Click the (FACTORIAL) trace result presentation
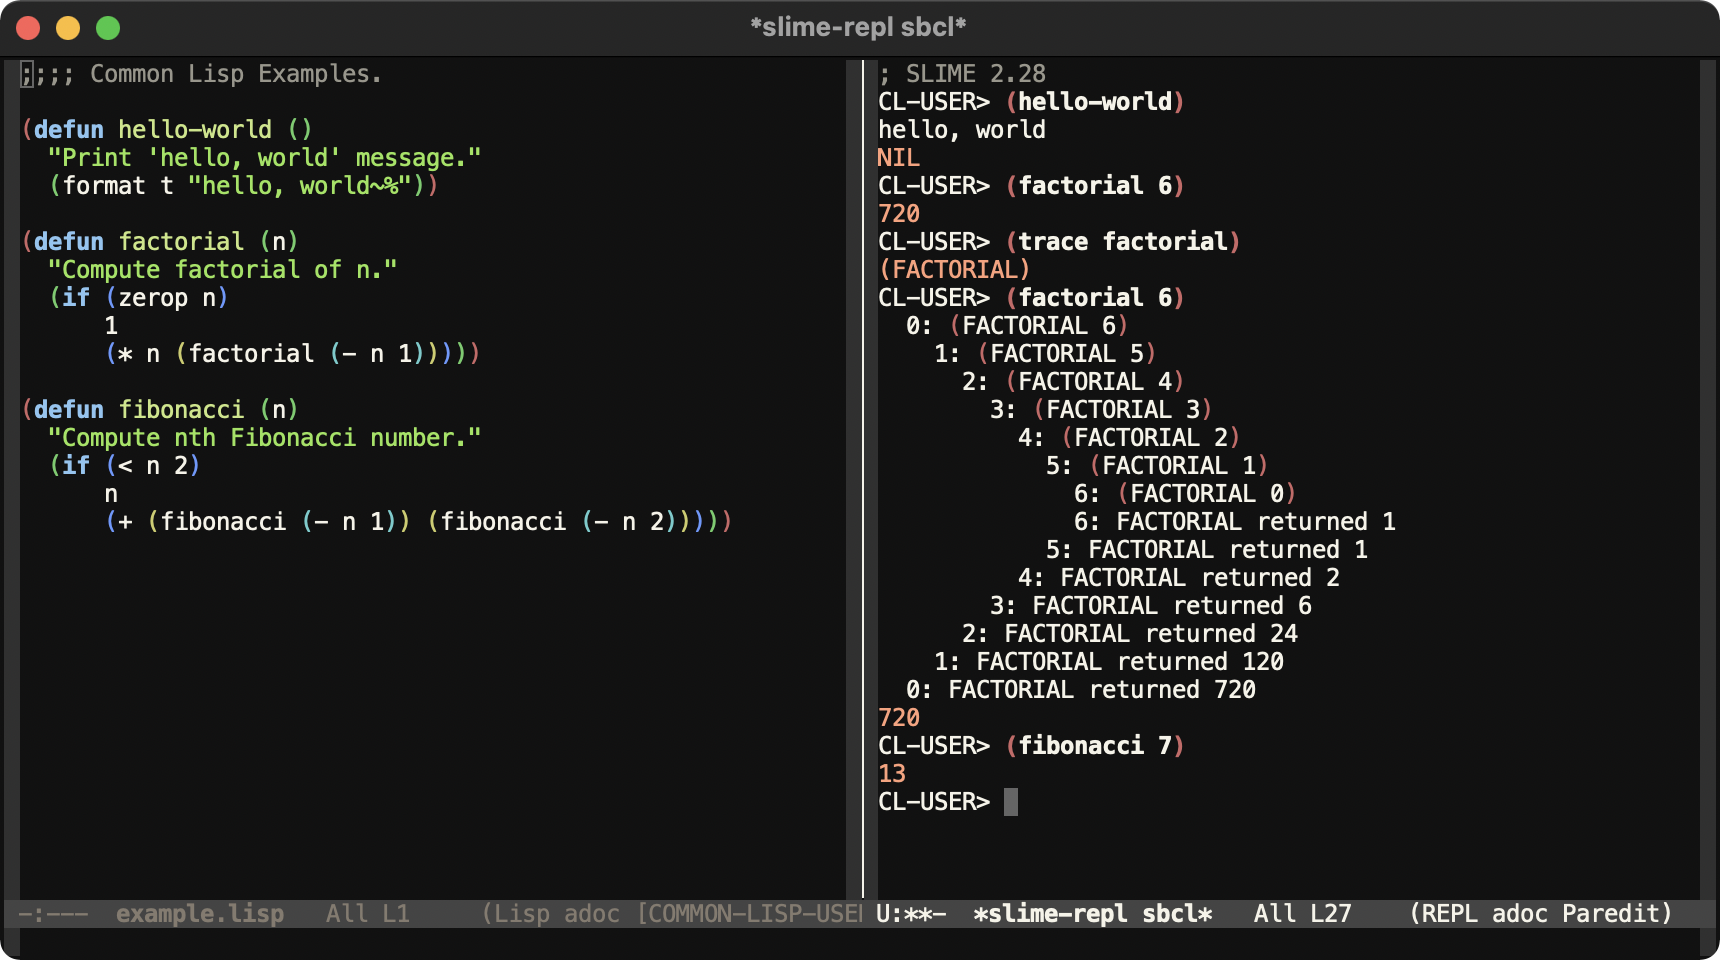The height and width of the screenshot is (960, 1720). [x=954, y=270]
